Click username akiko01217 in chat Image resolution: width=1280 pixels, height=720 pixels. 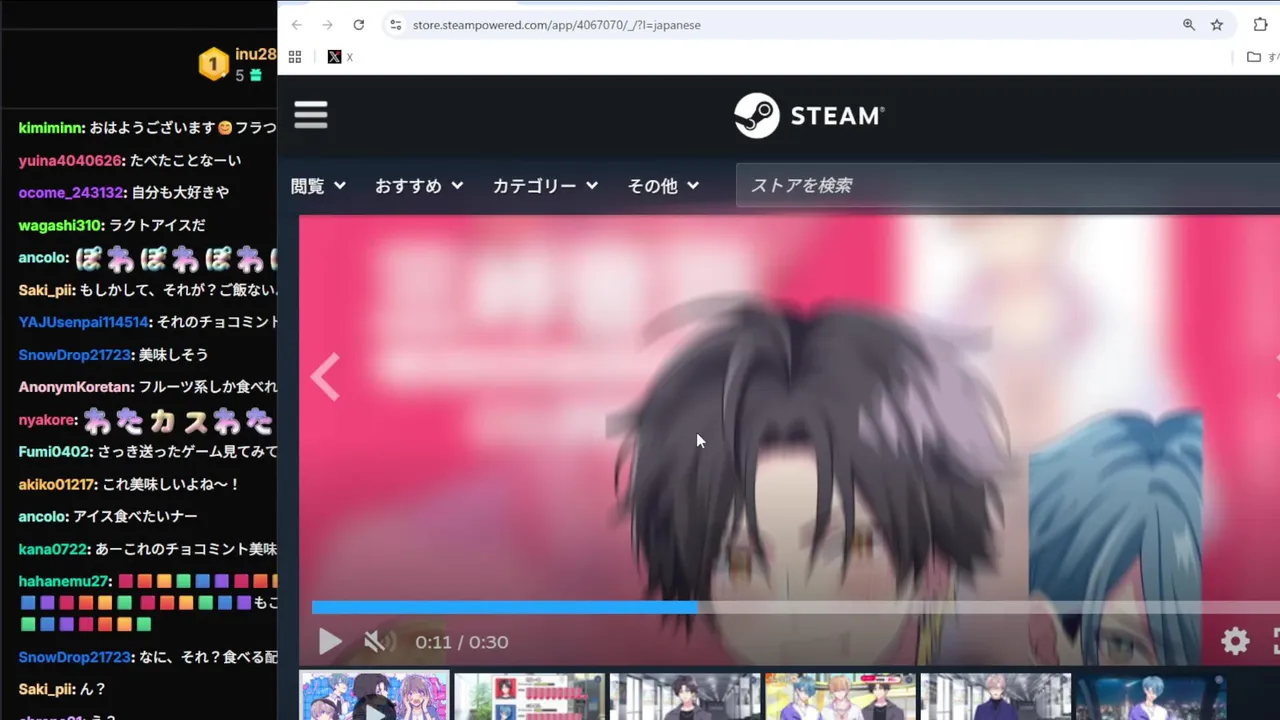pos(58,484)
